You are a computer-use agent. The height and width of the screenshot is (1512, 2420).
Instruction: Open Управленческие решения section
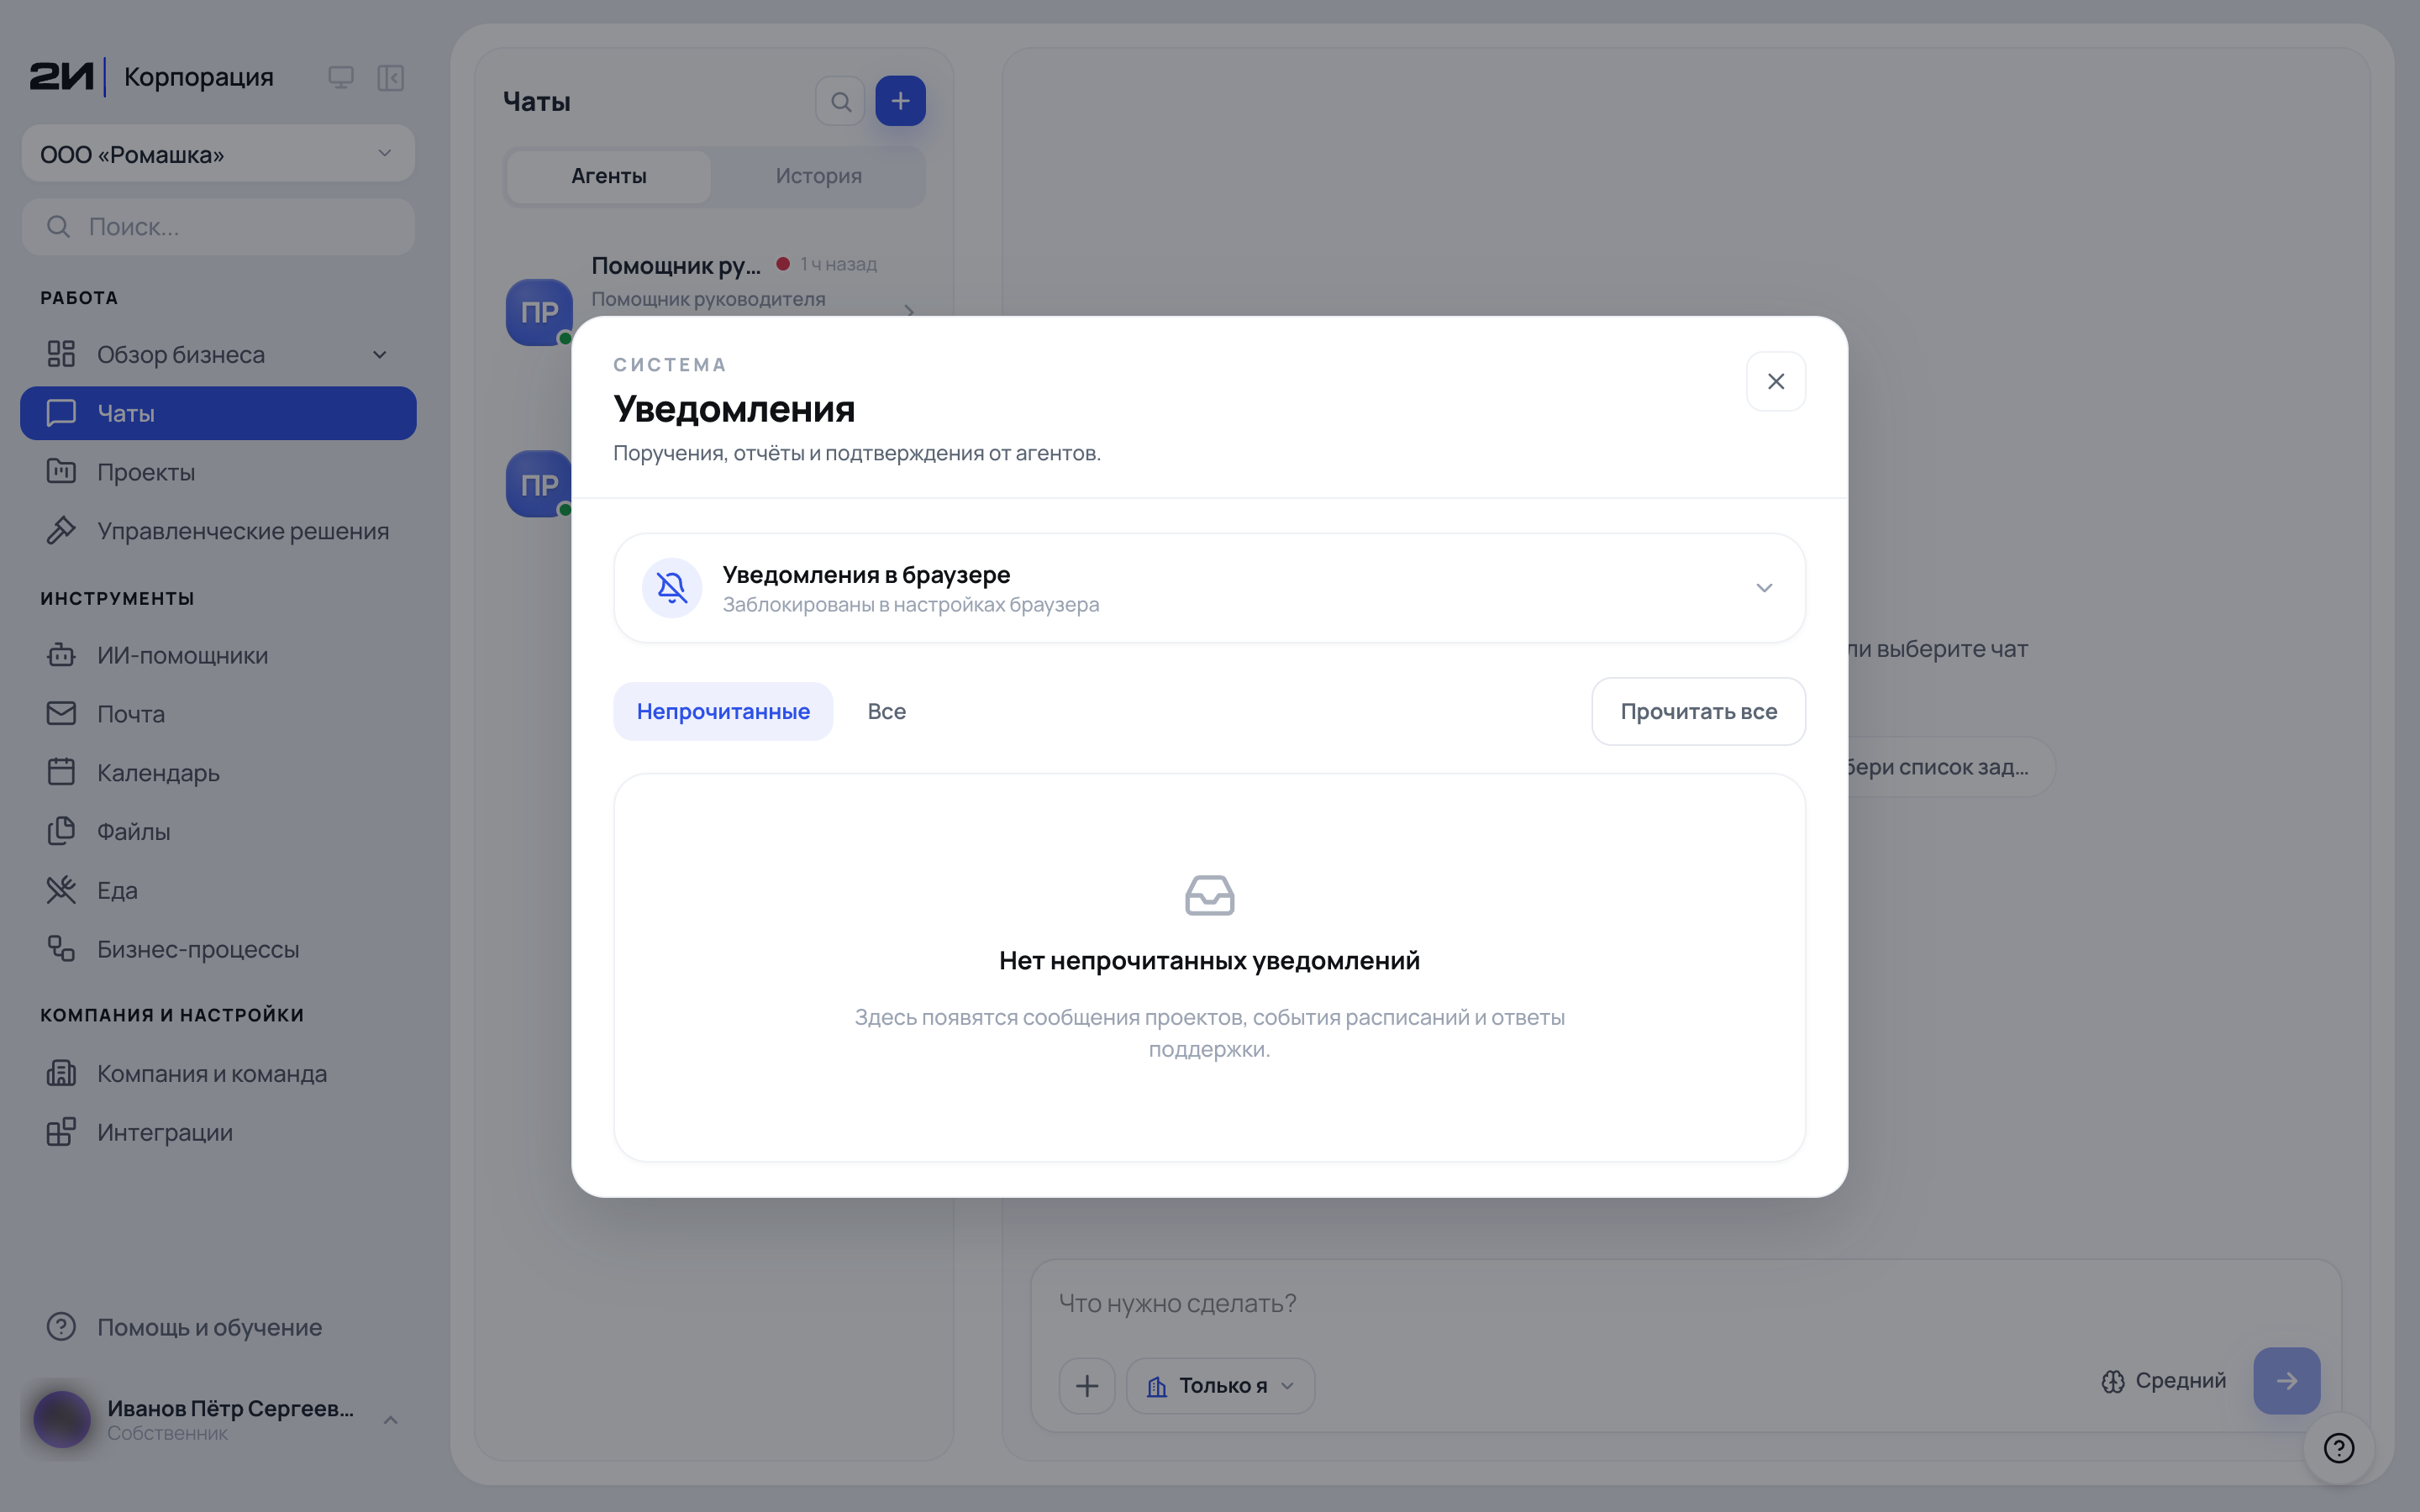pos(218,531)
